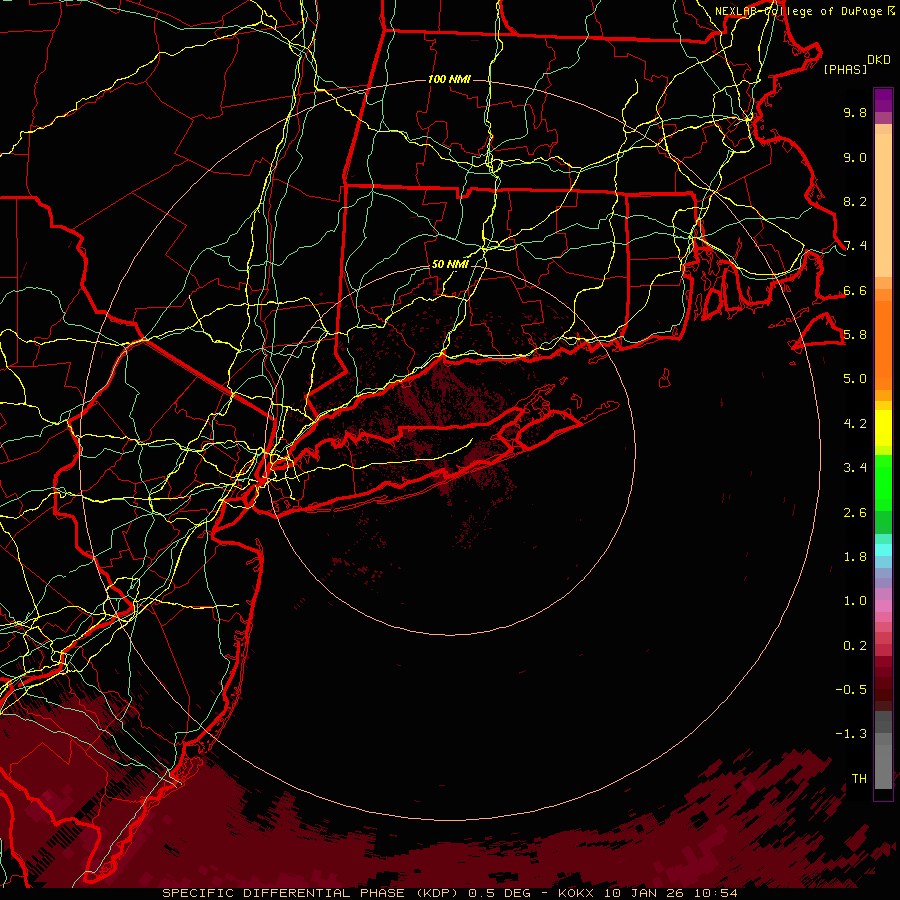Click the -1.3 scale value
This screenshot has width=900, height=900.
click(851, 734)
